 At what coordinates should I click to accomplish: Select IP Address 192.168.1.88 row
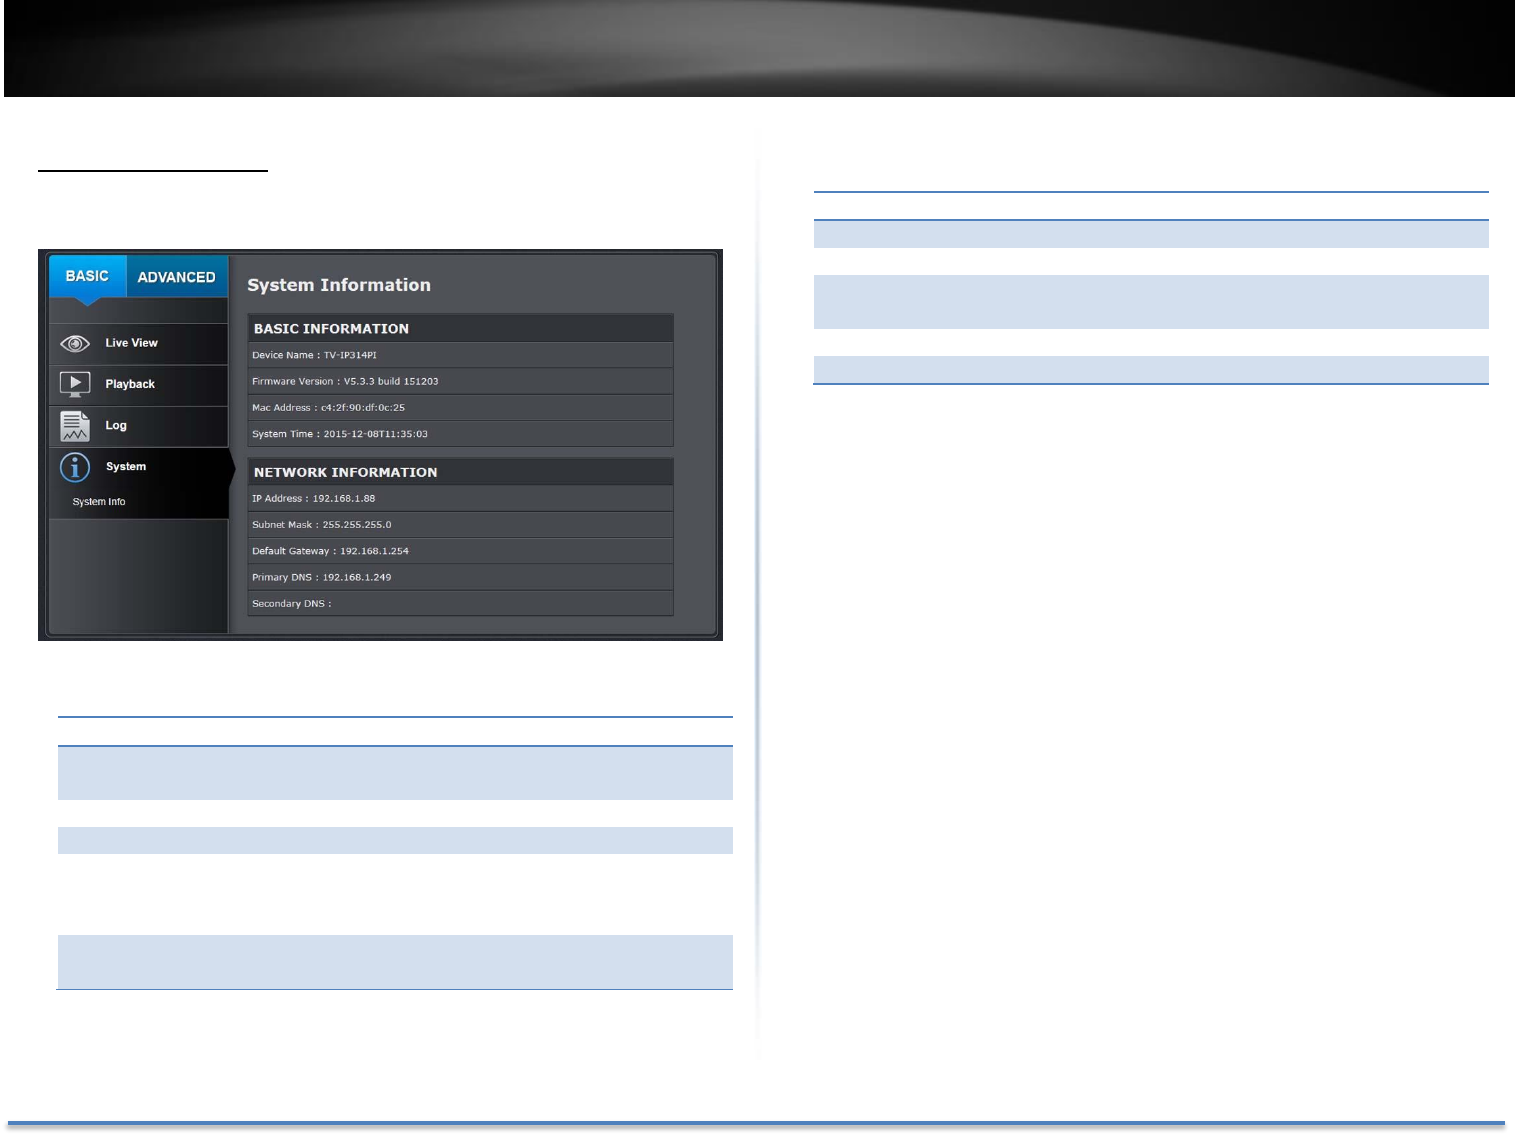tap(461, 498)
